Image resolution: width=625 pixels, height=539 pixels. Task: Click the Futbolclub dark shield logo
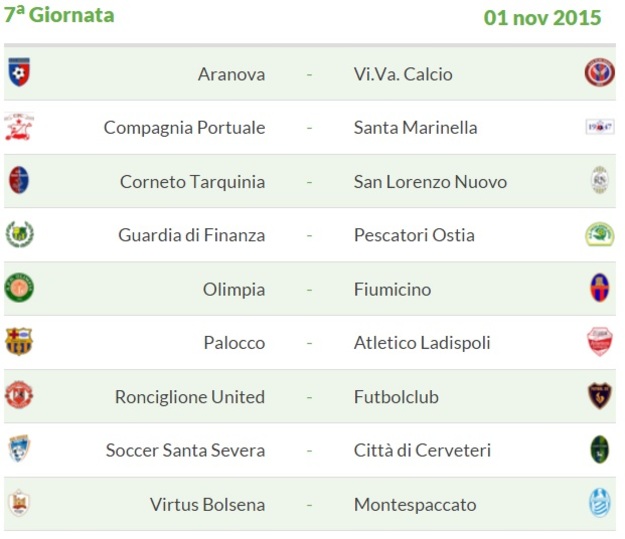600,395
